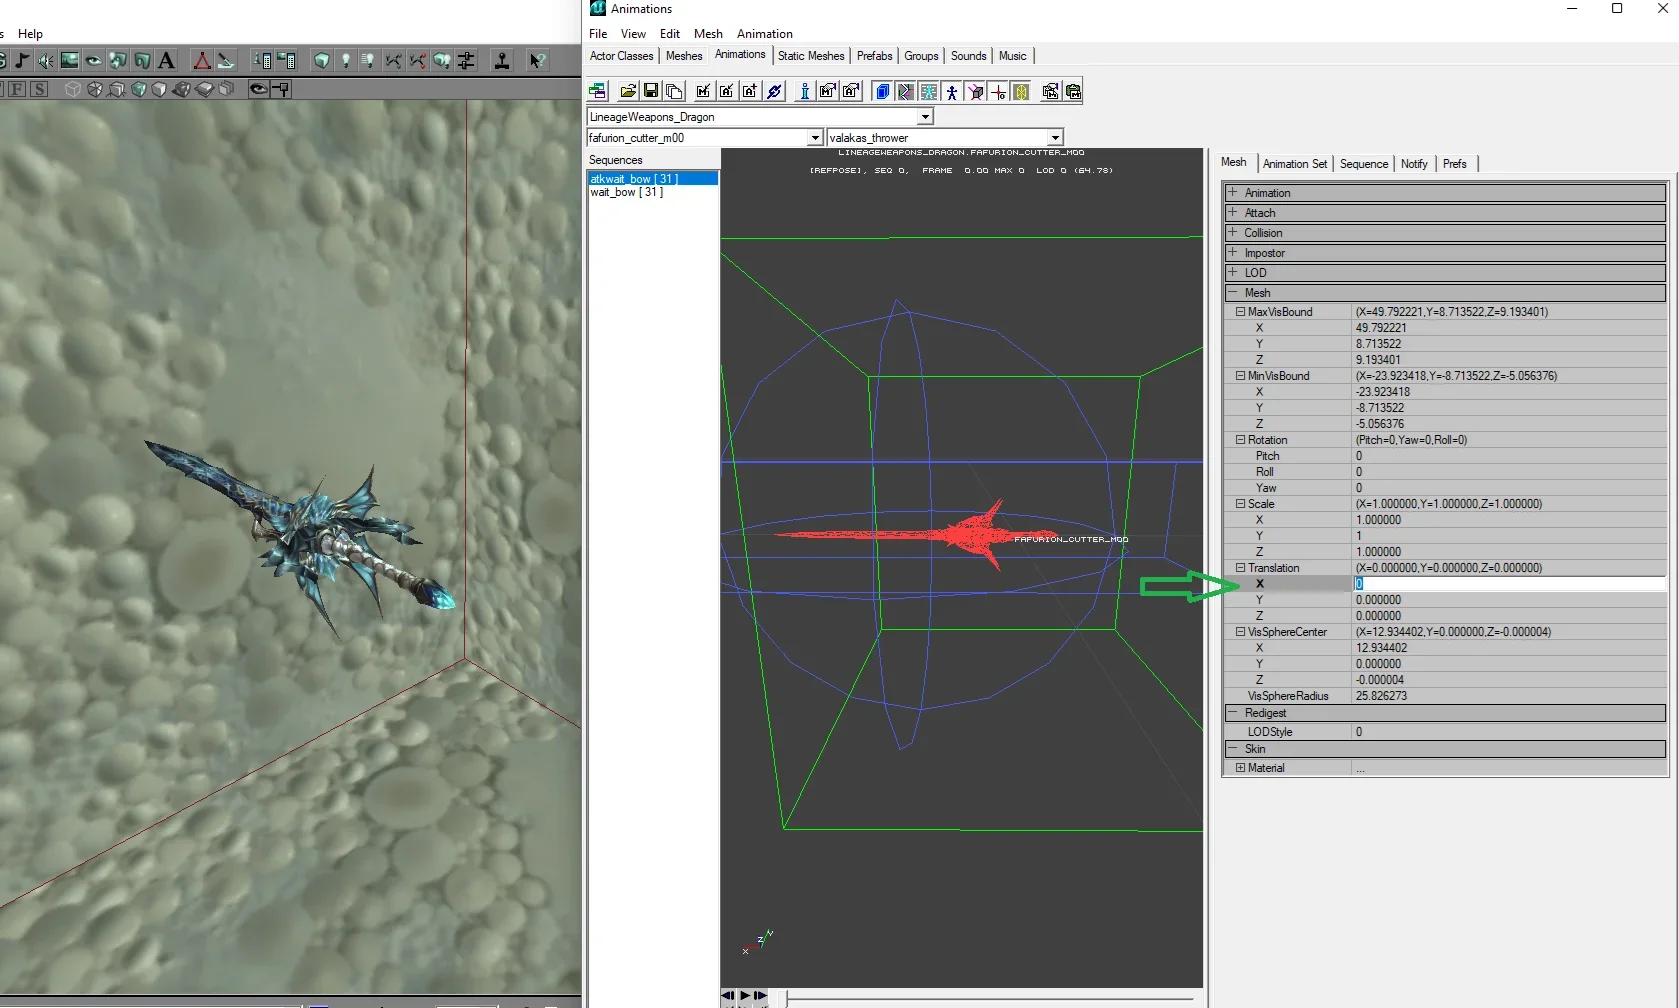Click the build geometry cube icon
Screen dimensions: 1679x1008
[x=321, y=61]
